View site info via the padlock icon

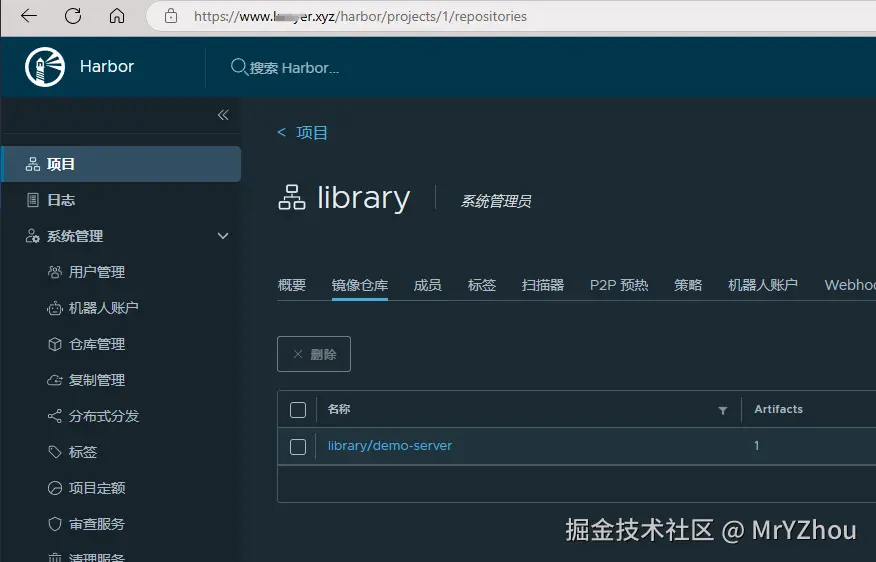(171, 16)
